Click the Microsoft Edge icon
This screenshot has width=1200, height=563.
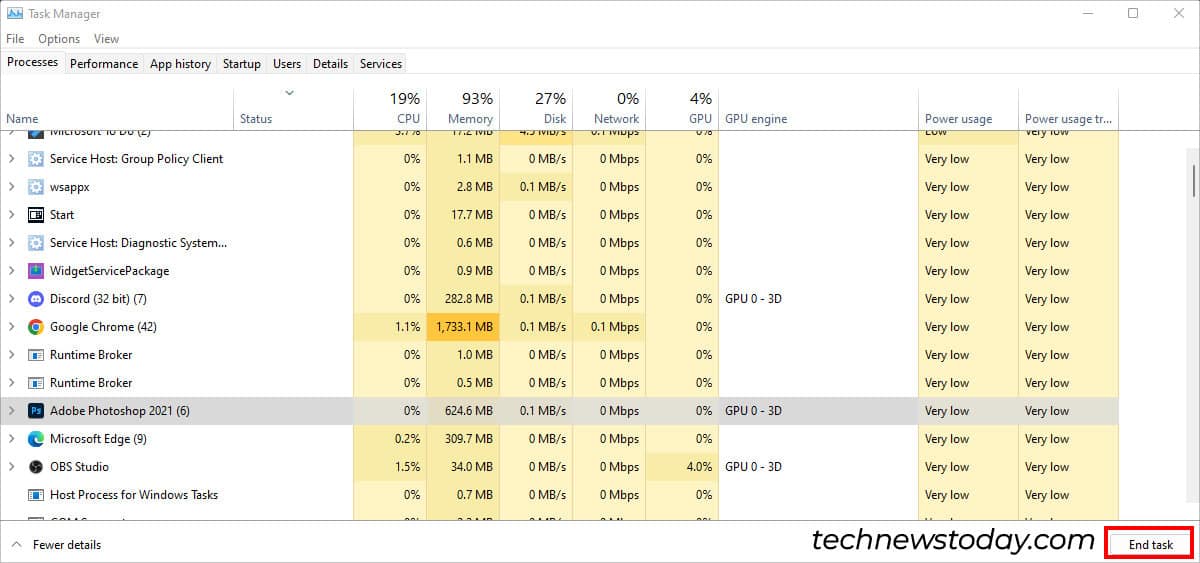(x=36, y=439)
